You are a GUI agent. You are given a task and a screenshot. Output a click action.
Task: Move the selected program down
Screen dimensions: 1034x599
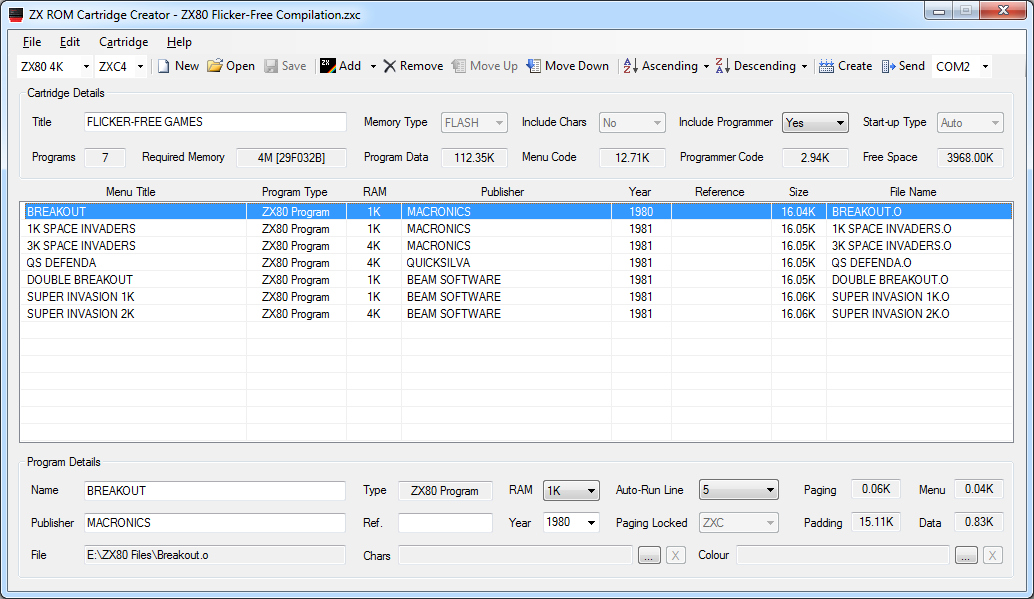pos(567,66)
